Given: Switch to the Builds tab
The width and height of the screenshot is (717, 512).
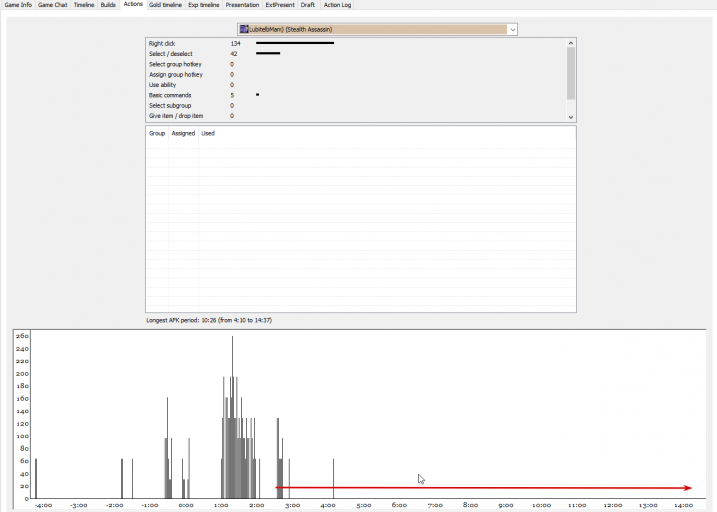Looking at the screenshot, I should click(108, 5).
